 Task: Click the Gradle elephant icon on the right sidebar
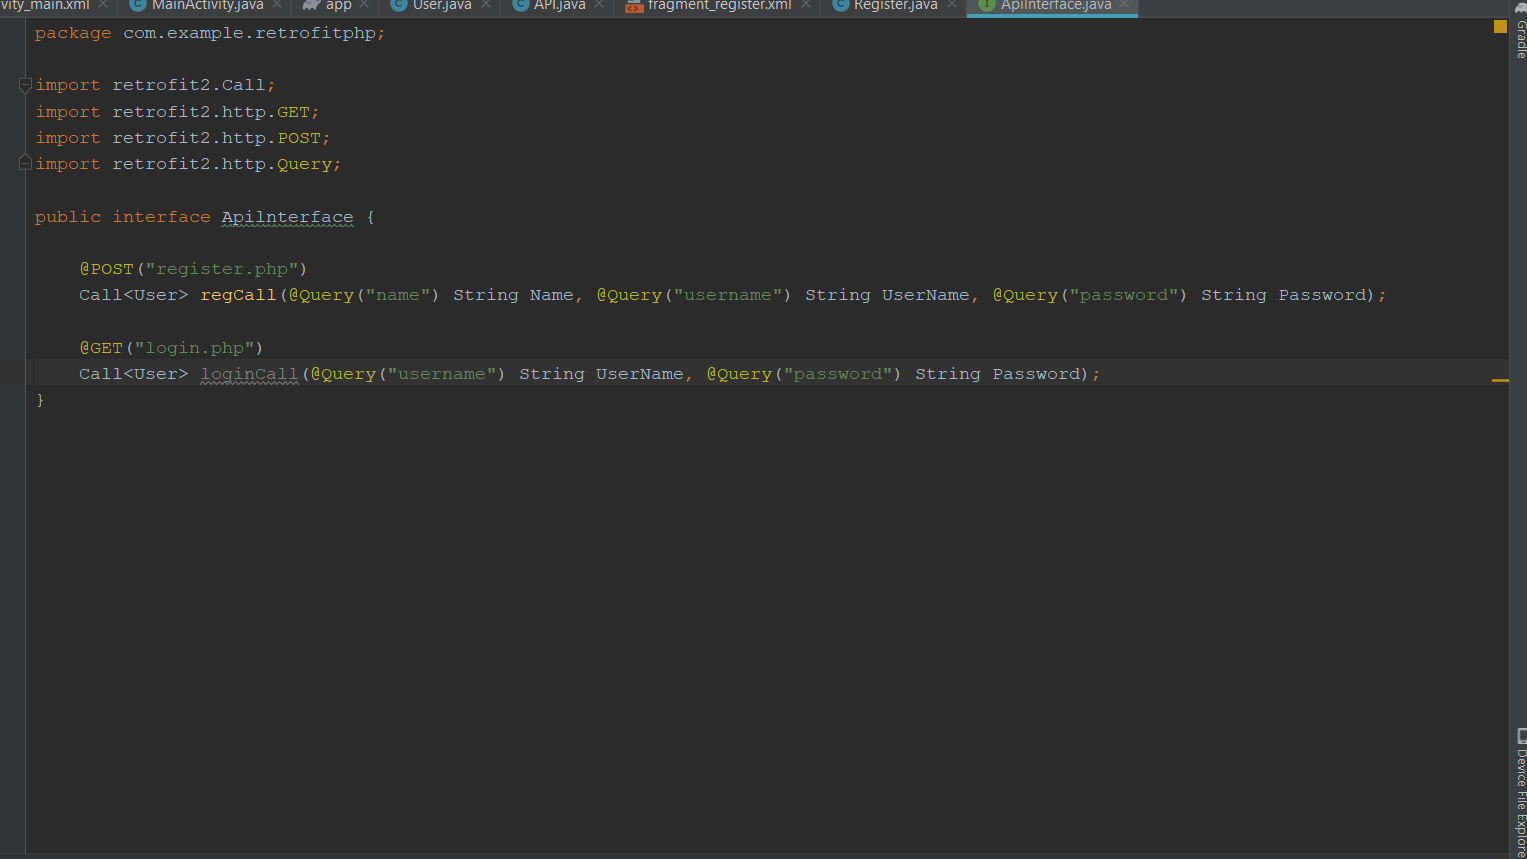(1520, 8)
